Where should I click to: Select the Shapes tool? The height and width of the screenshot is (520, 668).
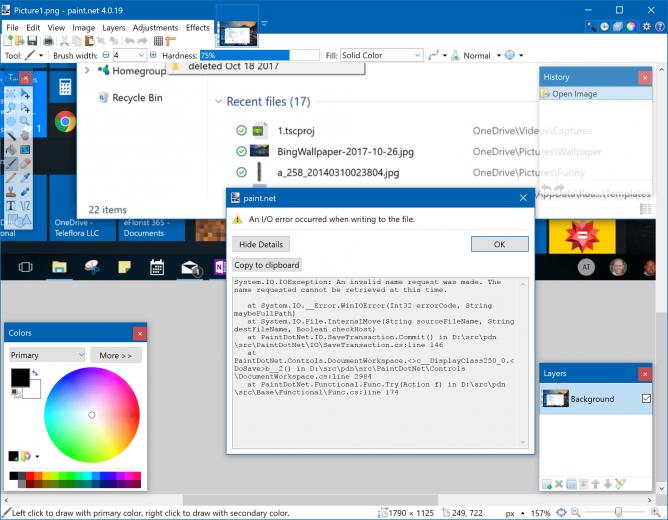(19, 220)
